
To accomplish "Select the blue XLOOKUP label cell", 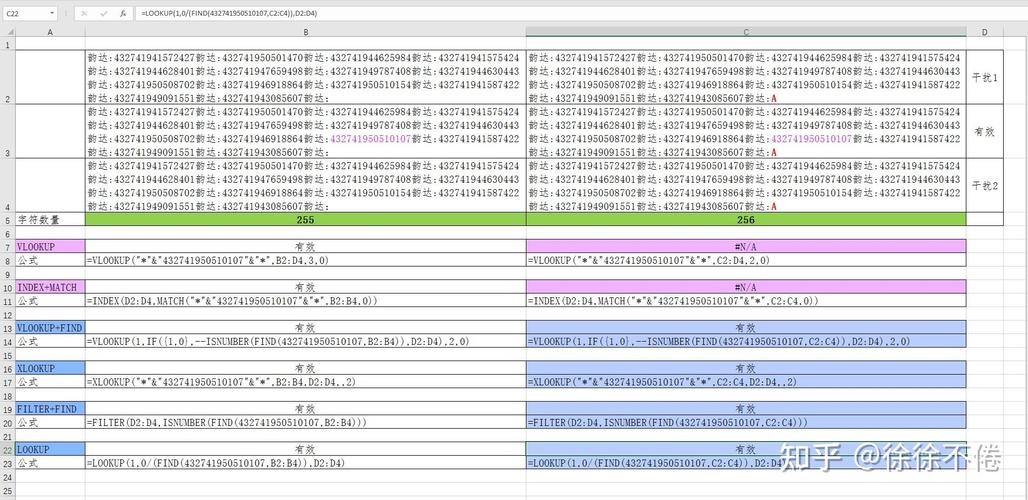I will (x=50, y=368).
